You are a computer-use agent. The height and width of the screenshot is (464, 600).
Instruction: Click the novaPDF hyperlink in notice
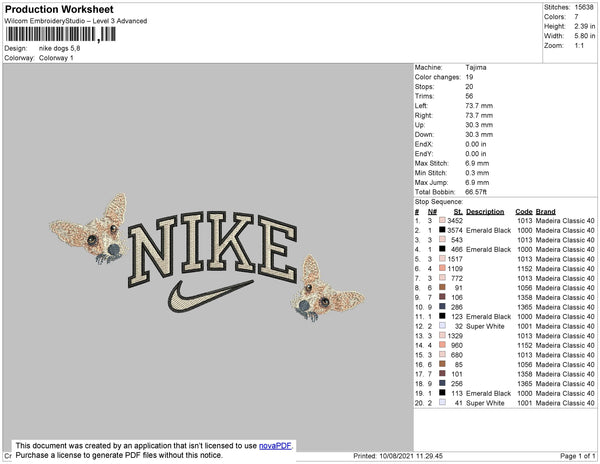[275, 446]
